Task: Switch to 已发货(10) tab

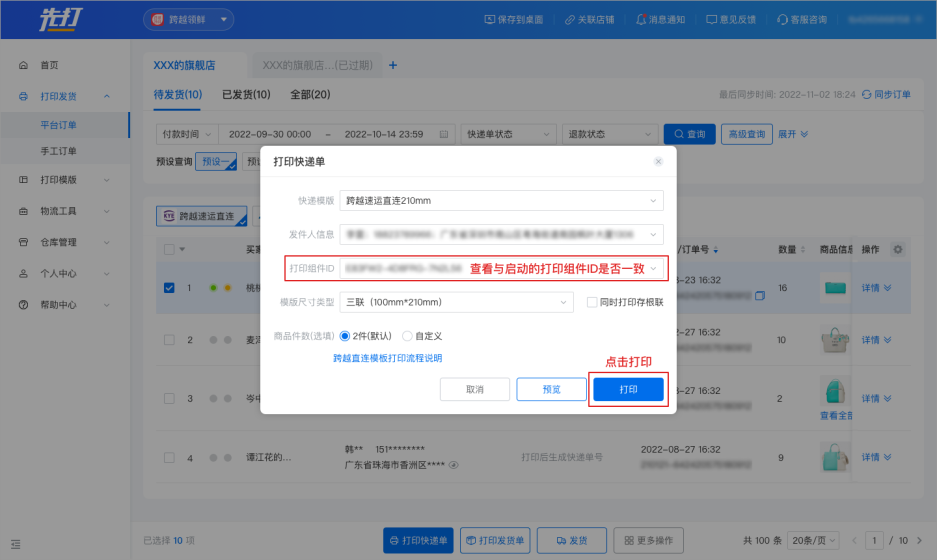Action: (246, 94)
